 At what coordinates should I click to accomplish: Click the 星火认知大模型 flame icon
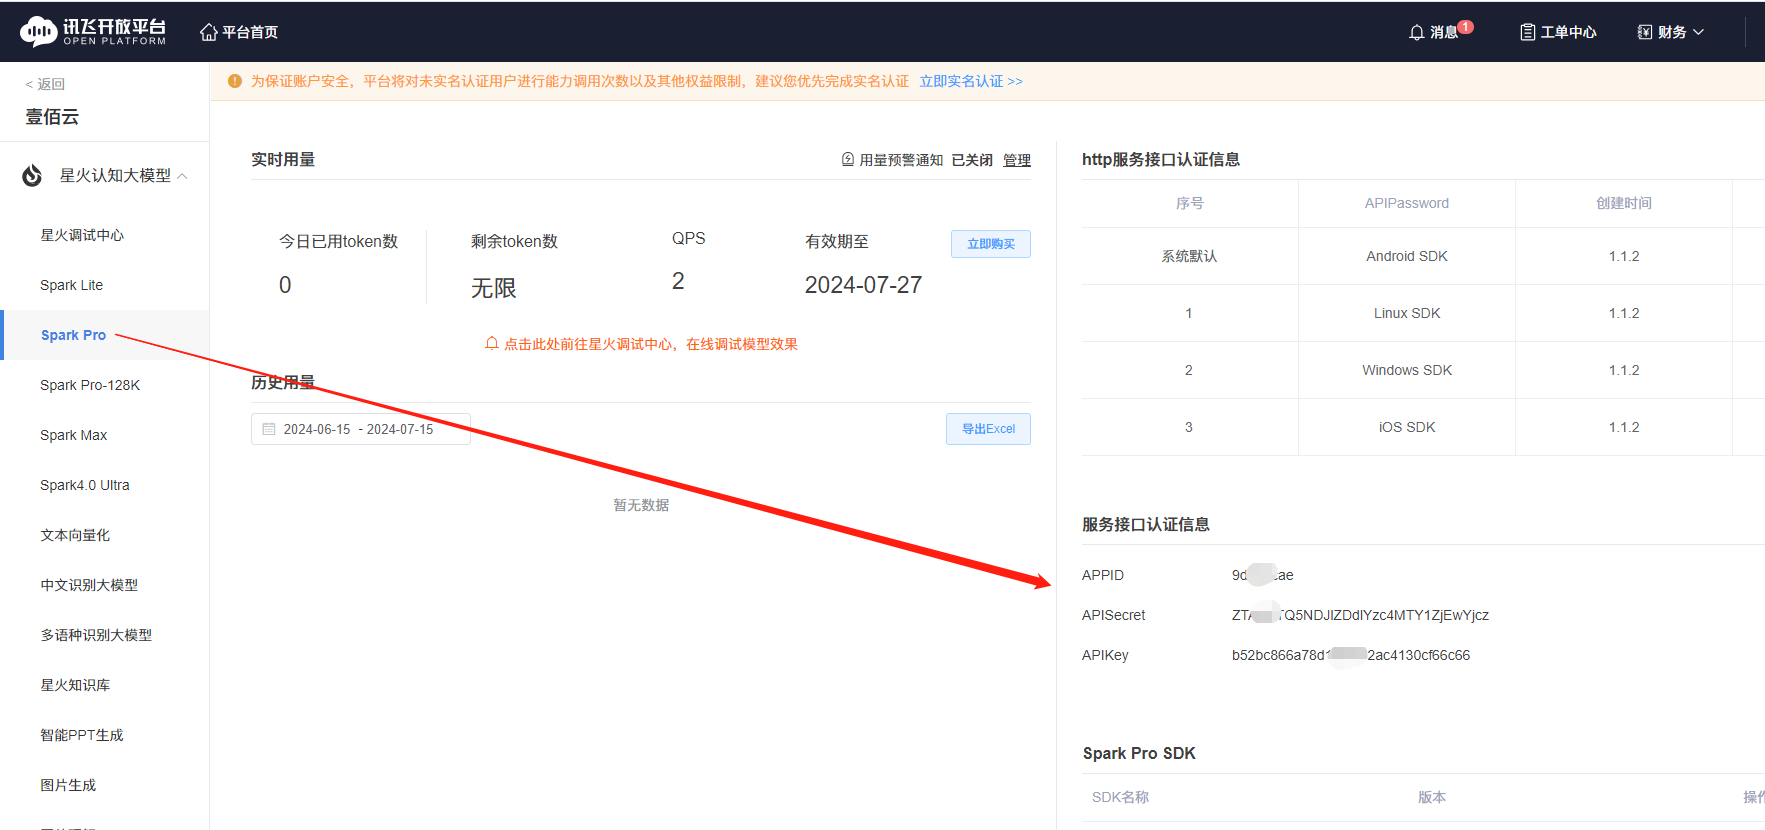point(32,176)
